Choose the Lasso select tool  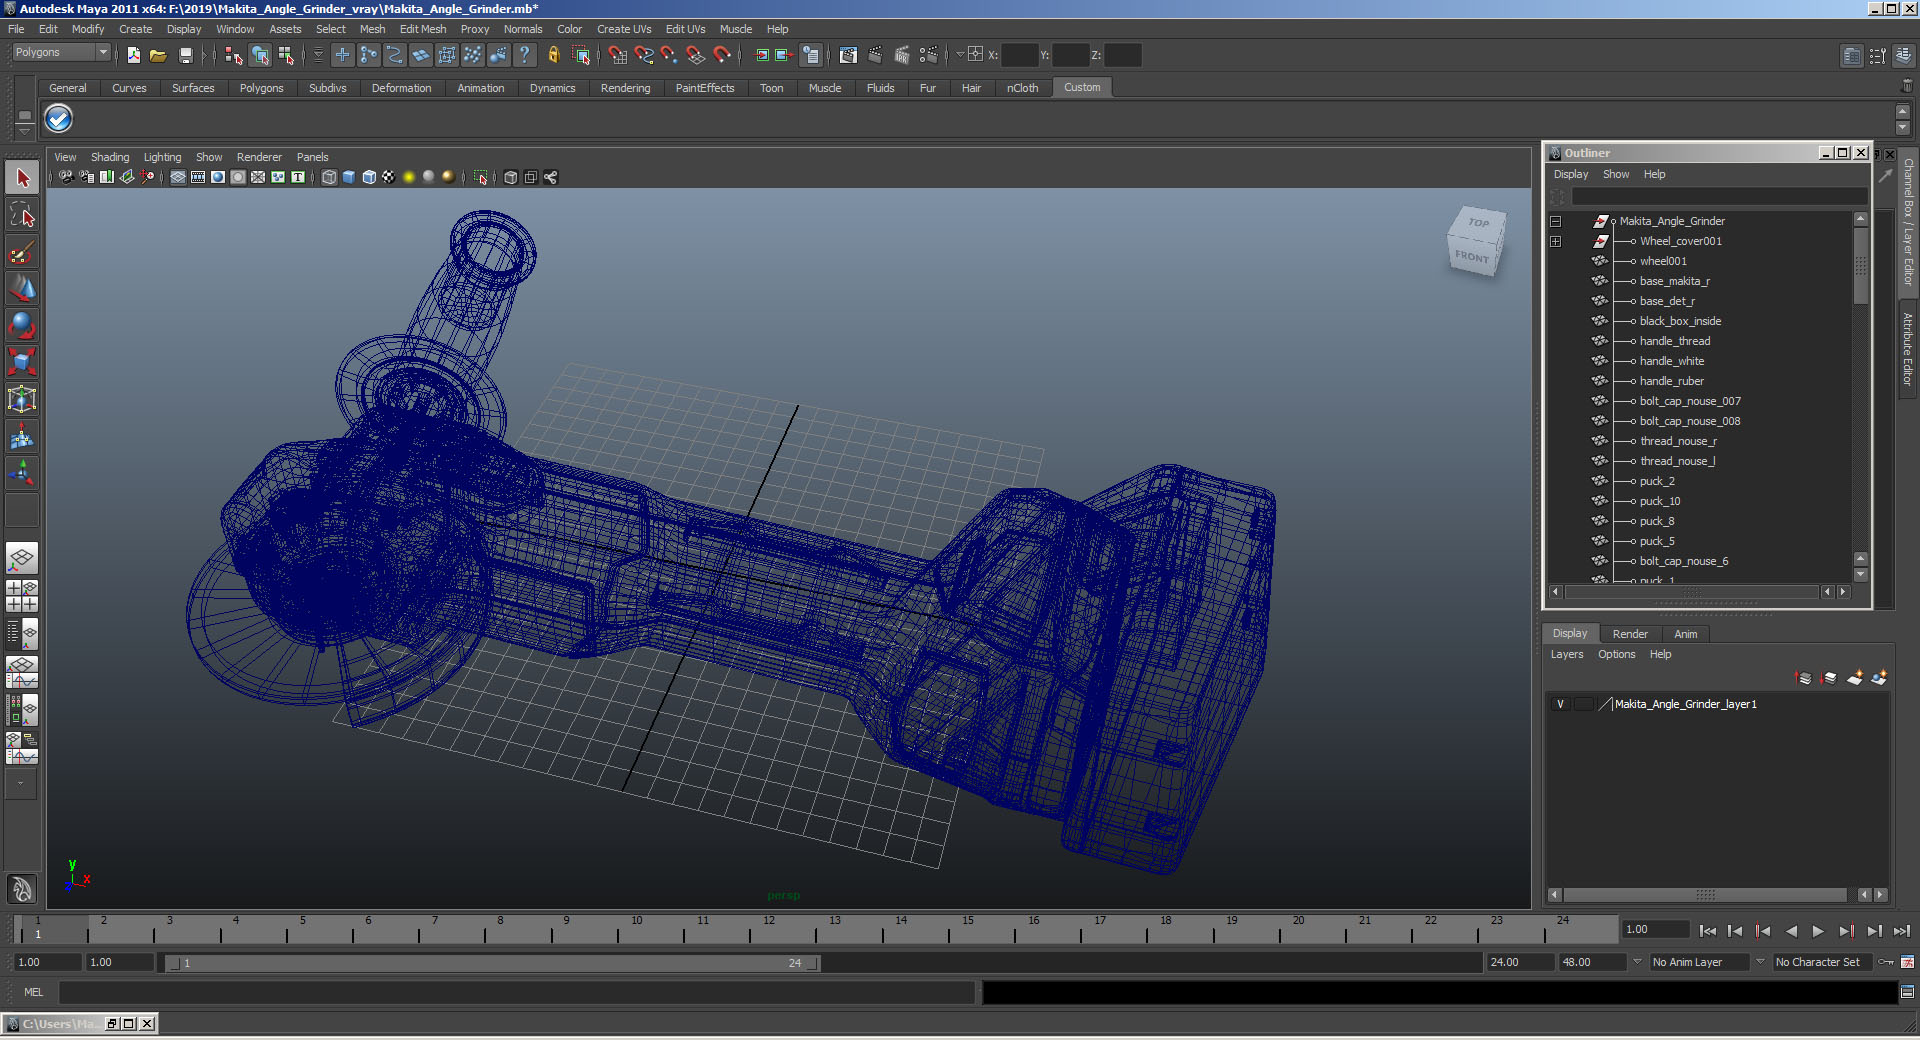point(22,215)
